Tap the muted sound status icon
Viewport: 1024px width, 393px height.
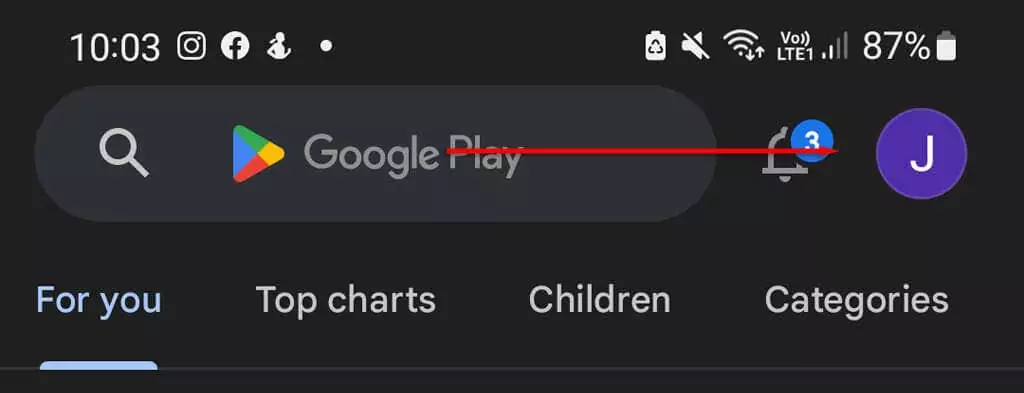tap(696, 46)
